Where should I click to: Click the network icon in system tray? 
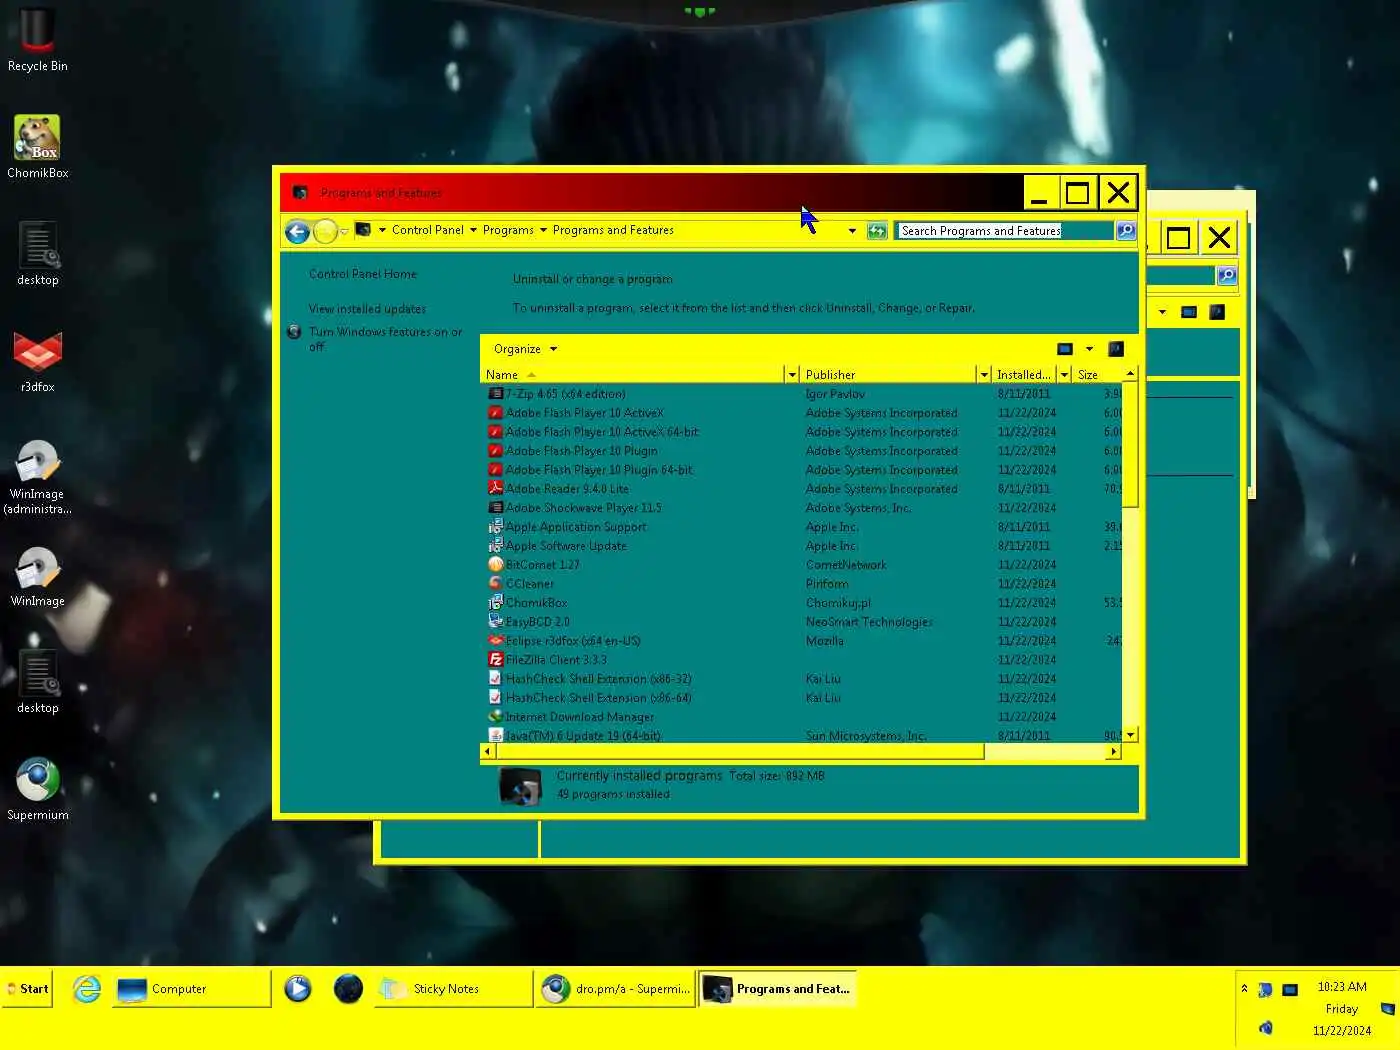[1290, 990]
